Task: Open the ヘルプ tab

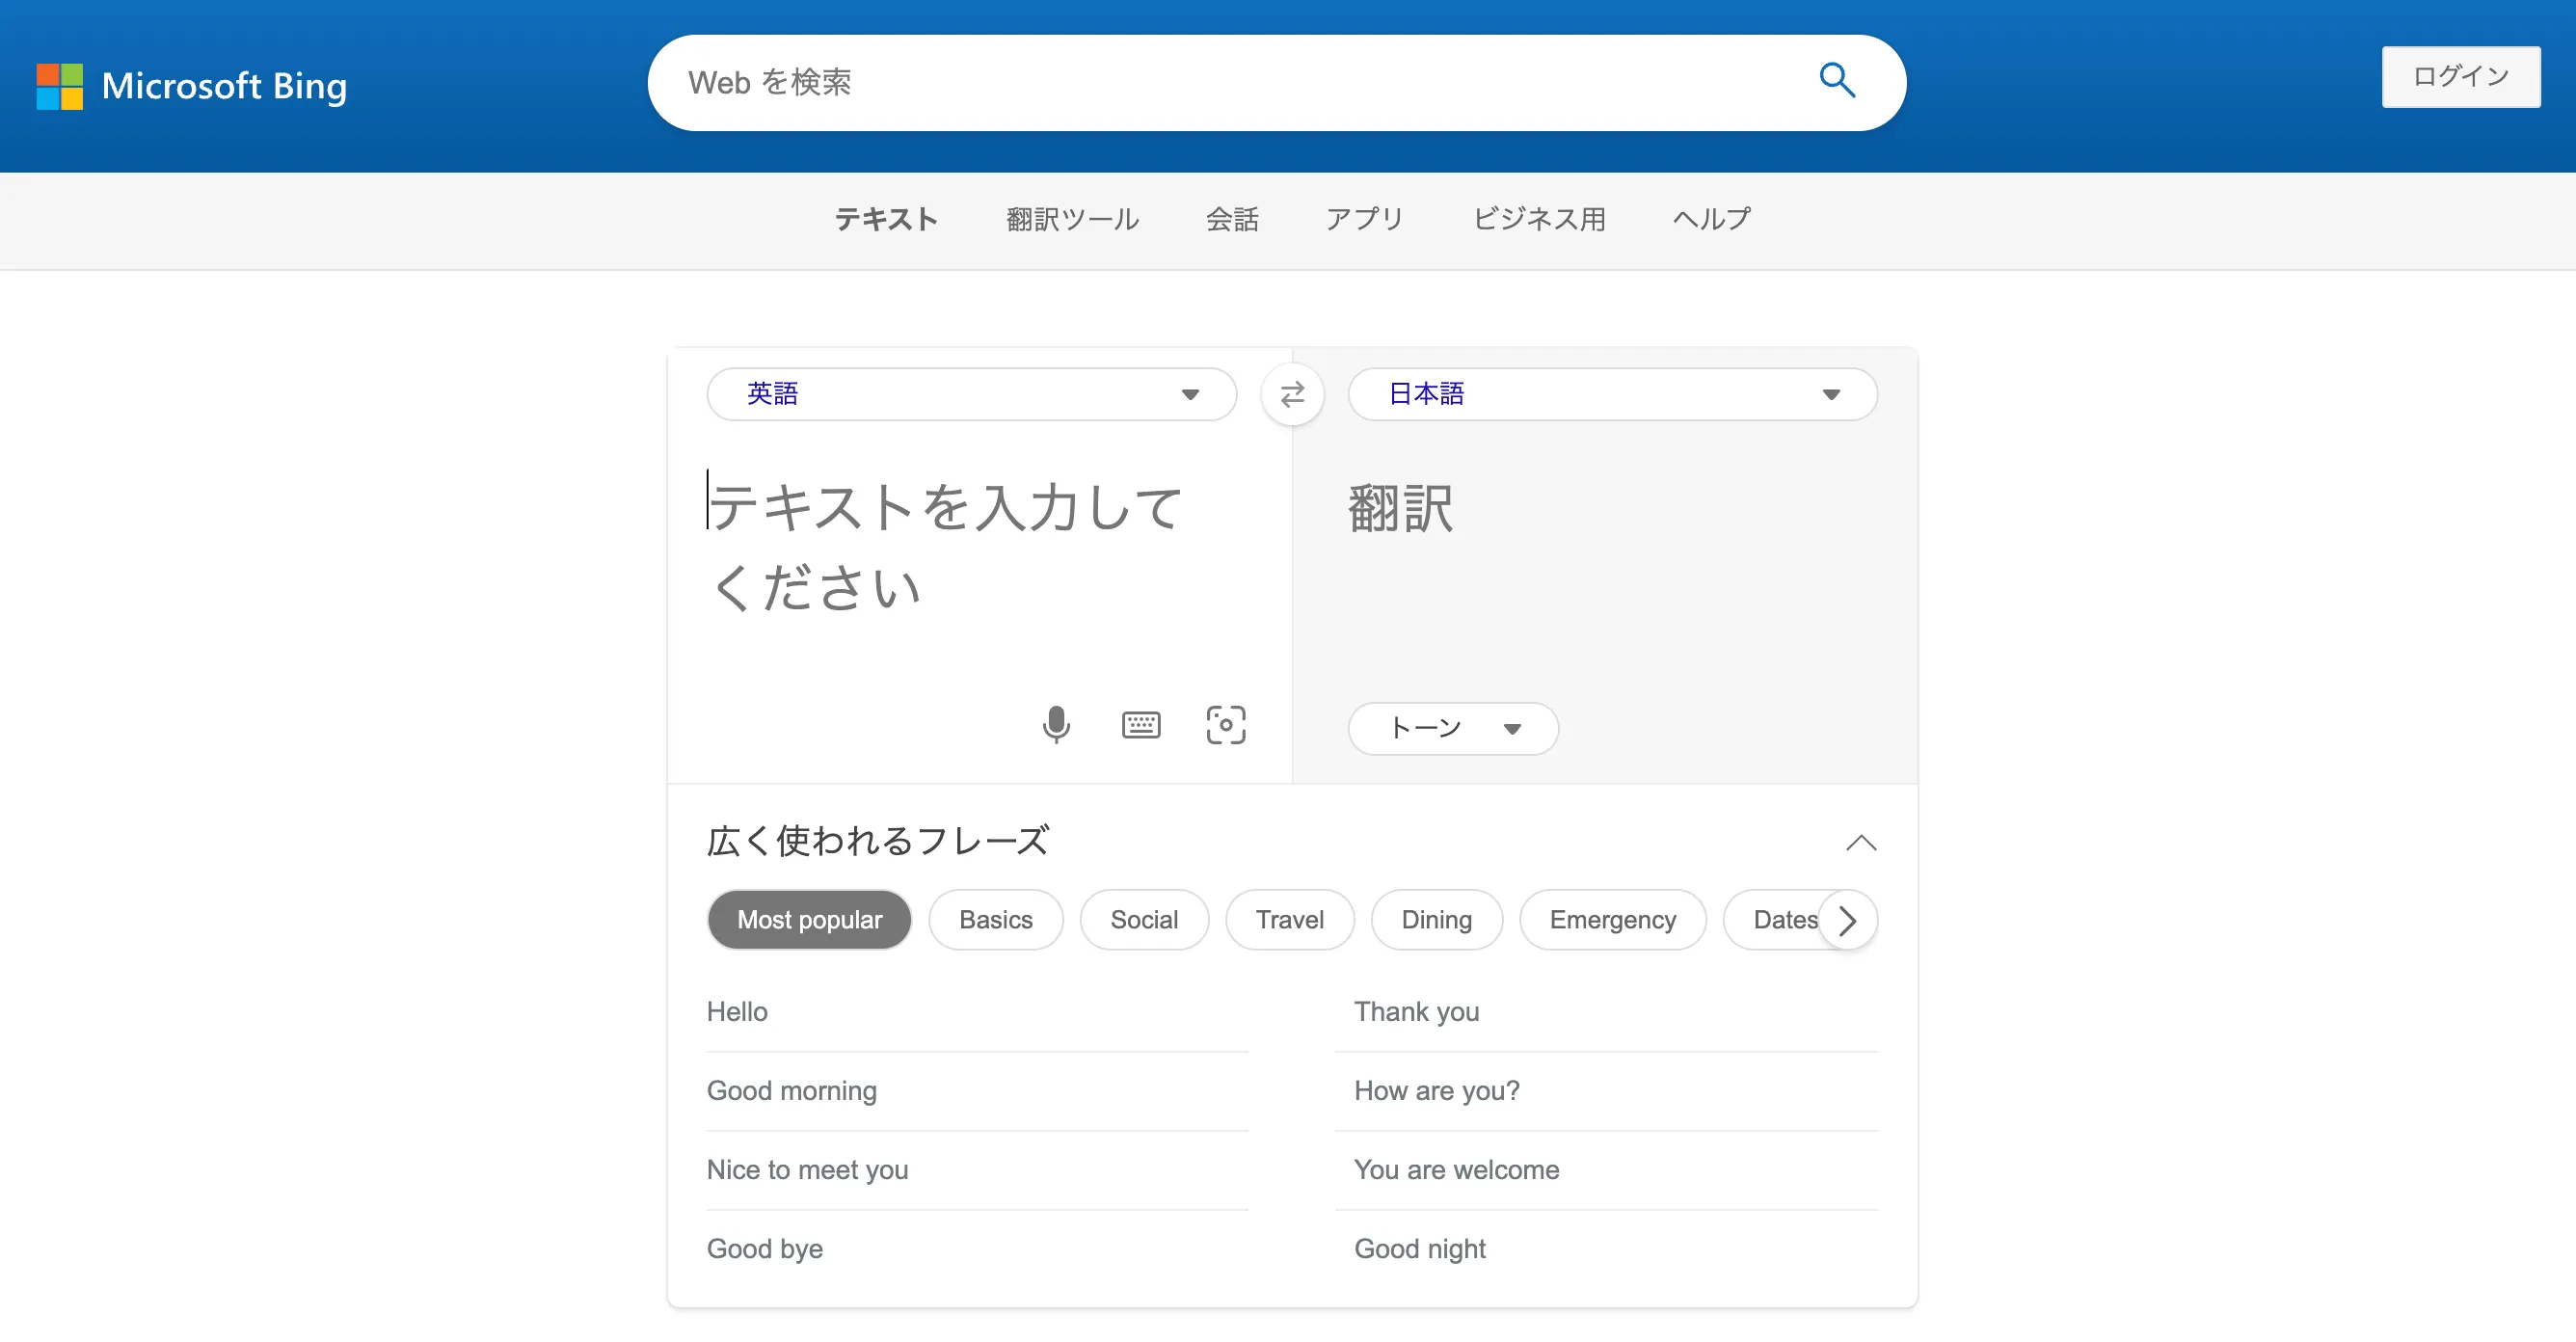Action: pos(1712,219)
